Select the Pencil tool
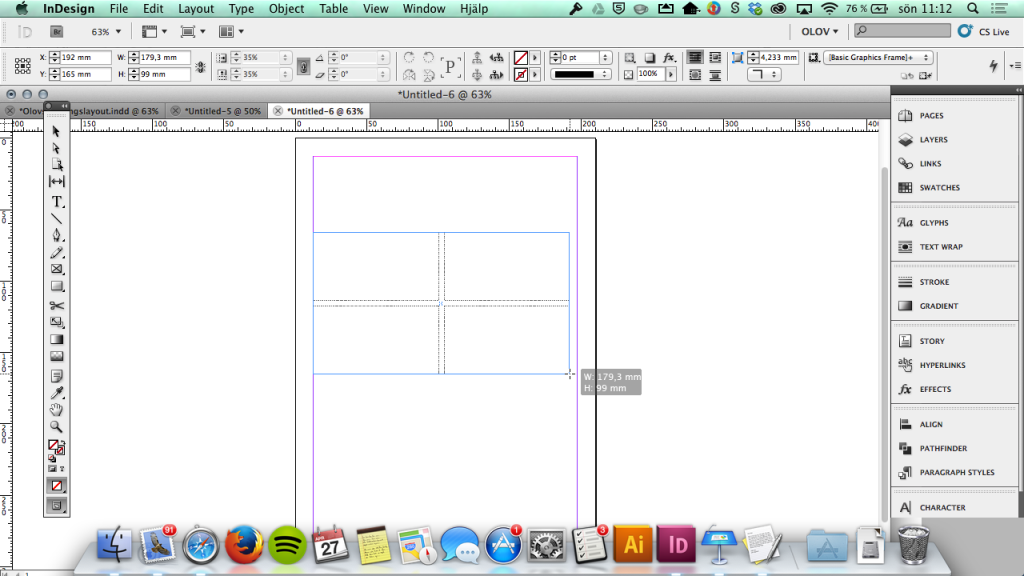 pyautogui.click(x=57, y=253)
